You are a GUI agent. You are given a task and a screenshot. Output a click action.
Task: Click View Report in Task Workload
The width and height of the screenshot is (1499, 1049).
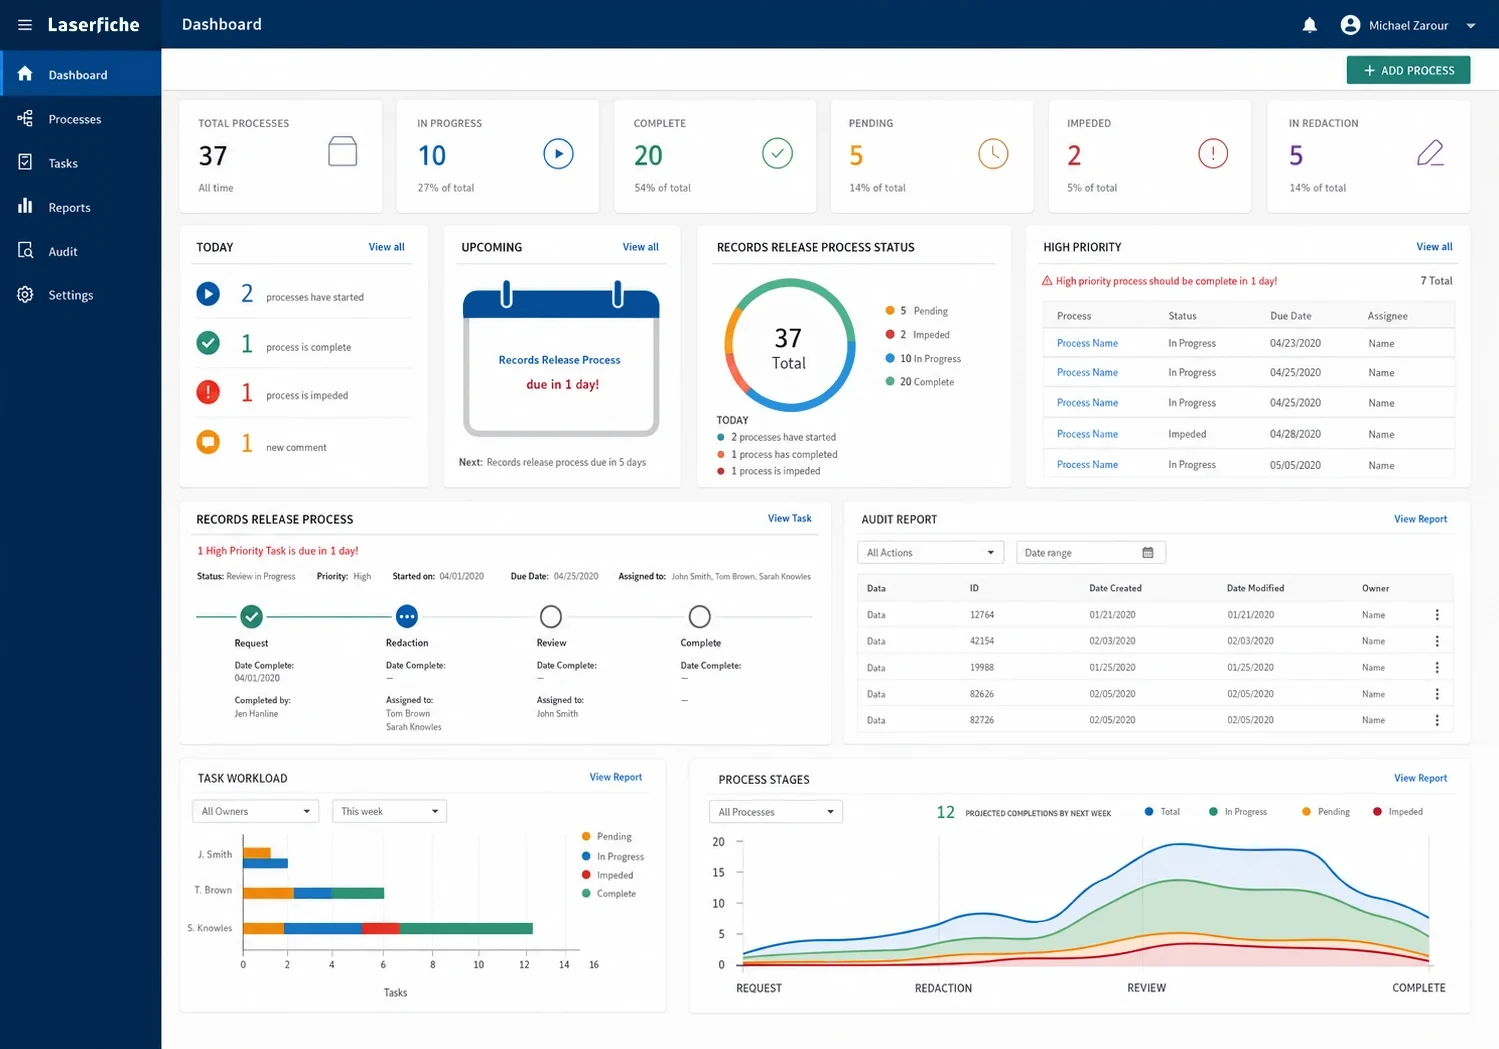click(615, 777)
